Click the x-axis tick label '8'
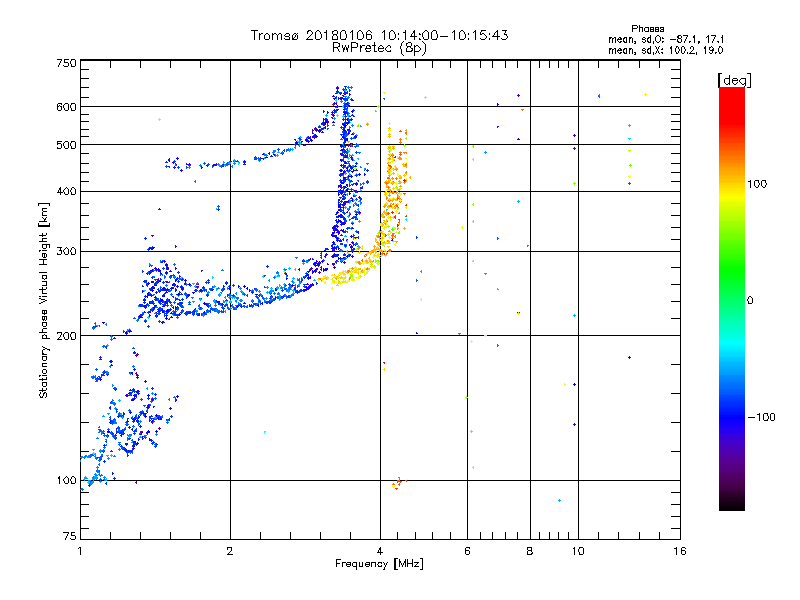 [x=530, y=551]
